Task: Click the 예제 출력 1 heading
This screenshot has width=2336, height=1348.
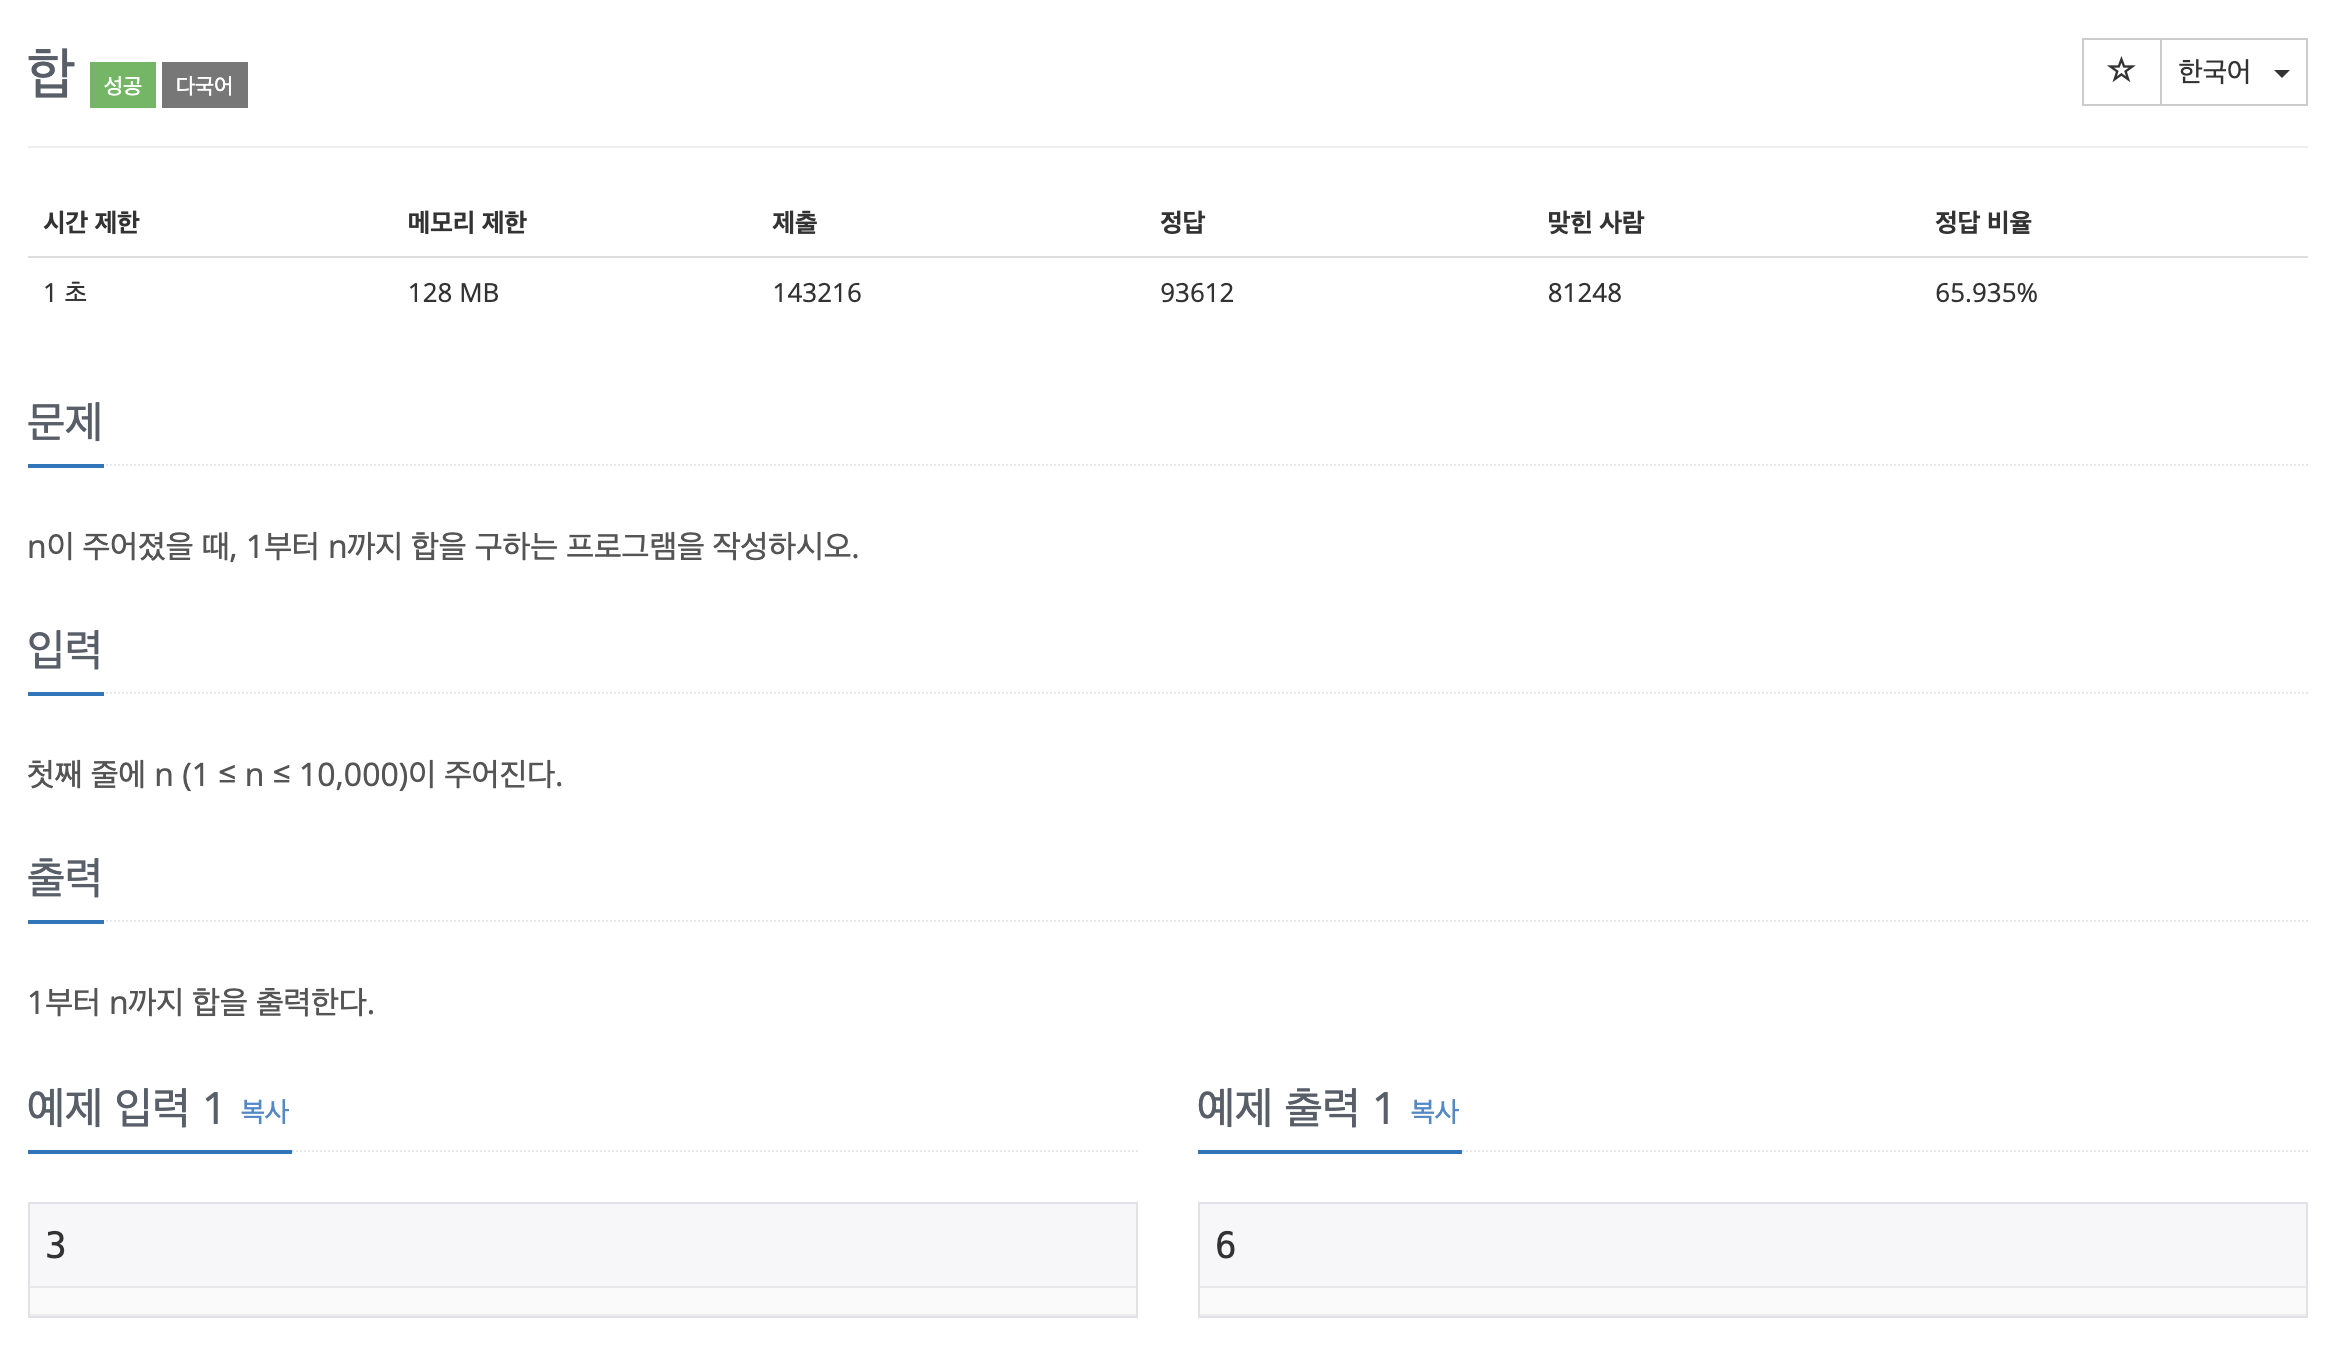Action: click(1295, 1108)
